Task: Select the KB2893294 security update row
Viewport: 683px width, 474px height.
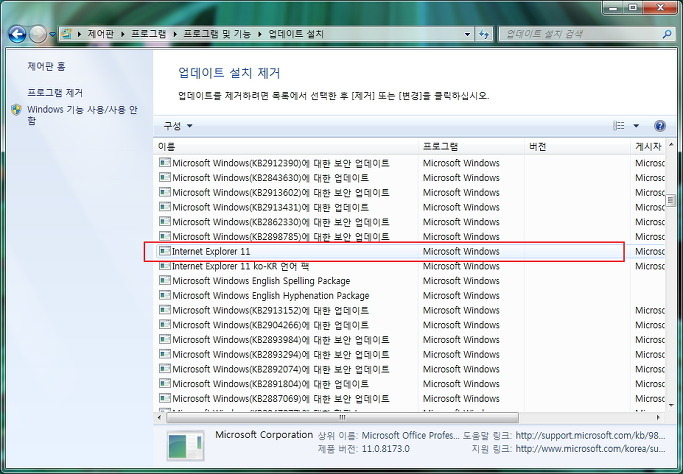Action: 409,355
